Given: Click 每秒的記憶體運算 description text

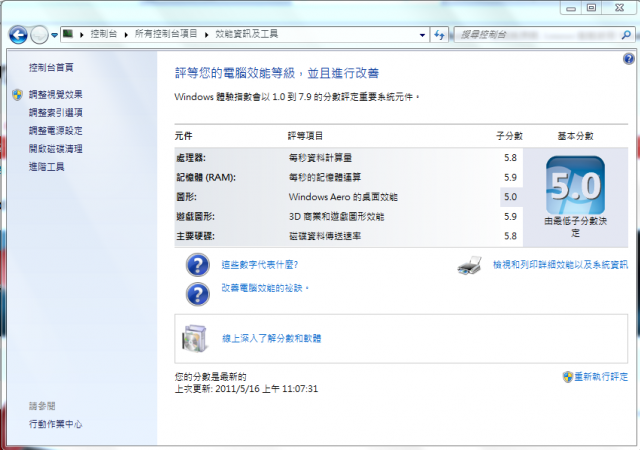Looking at the screenshot, I should (325, 177).
